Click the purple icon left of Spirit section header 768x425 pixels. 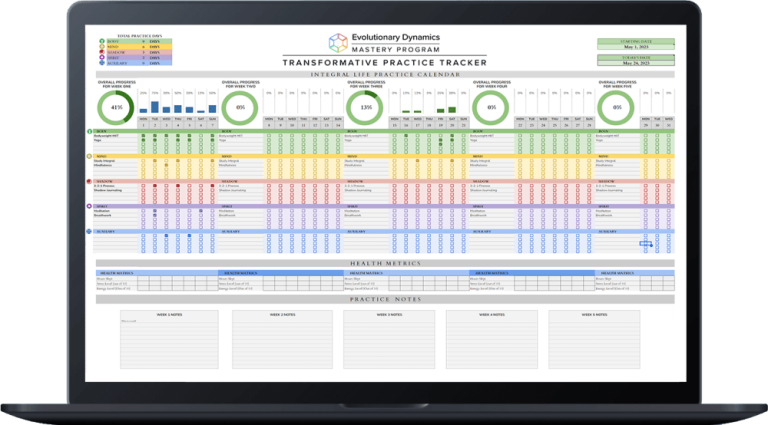(89, 206)
